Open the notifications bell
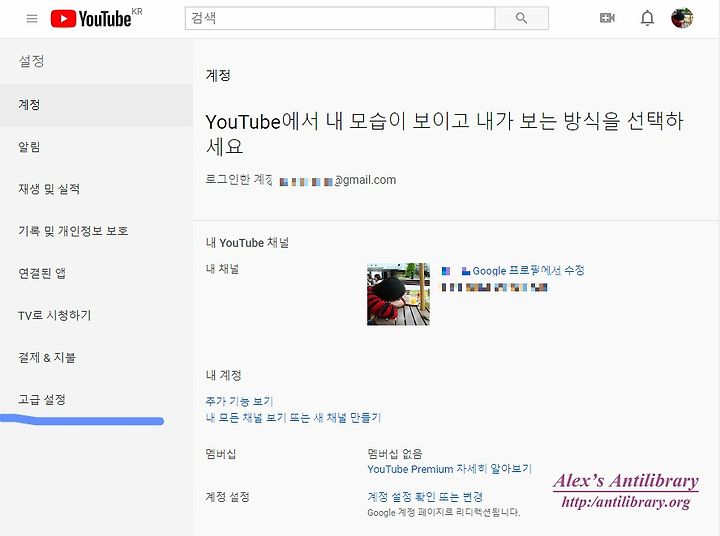The width and height of the screenshot is (720, 536). click(647, 18)
